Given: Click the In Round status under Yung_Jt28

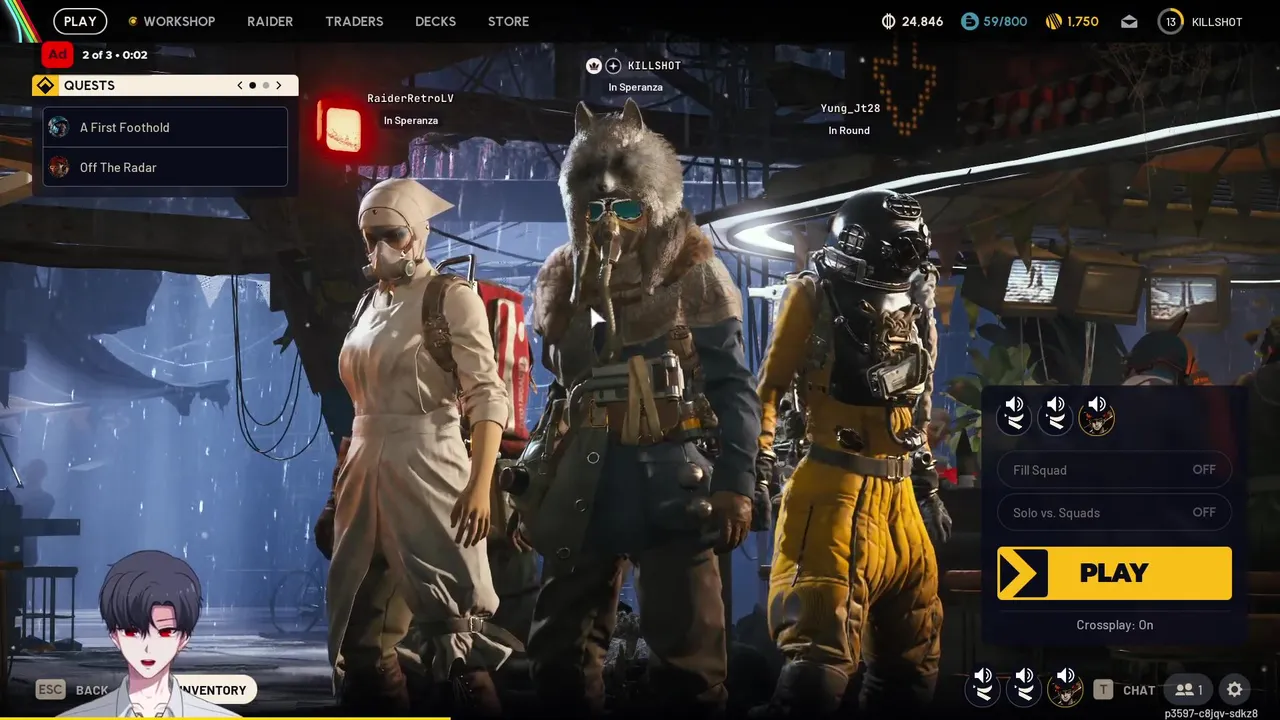Looking at the screenshot, I should point(849,130).
